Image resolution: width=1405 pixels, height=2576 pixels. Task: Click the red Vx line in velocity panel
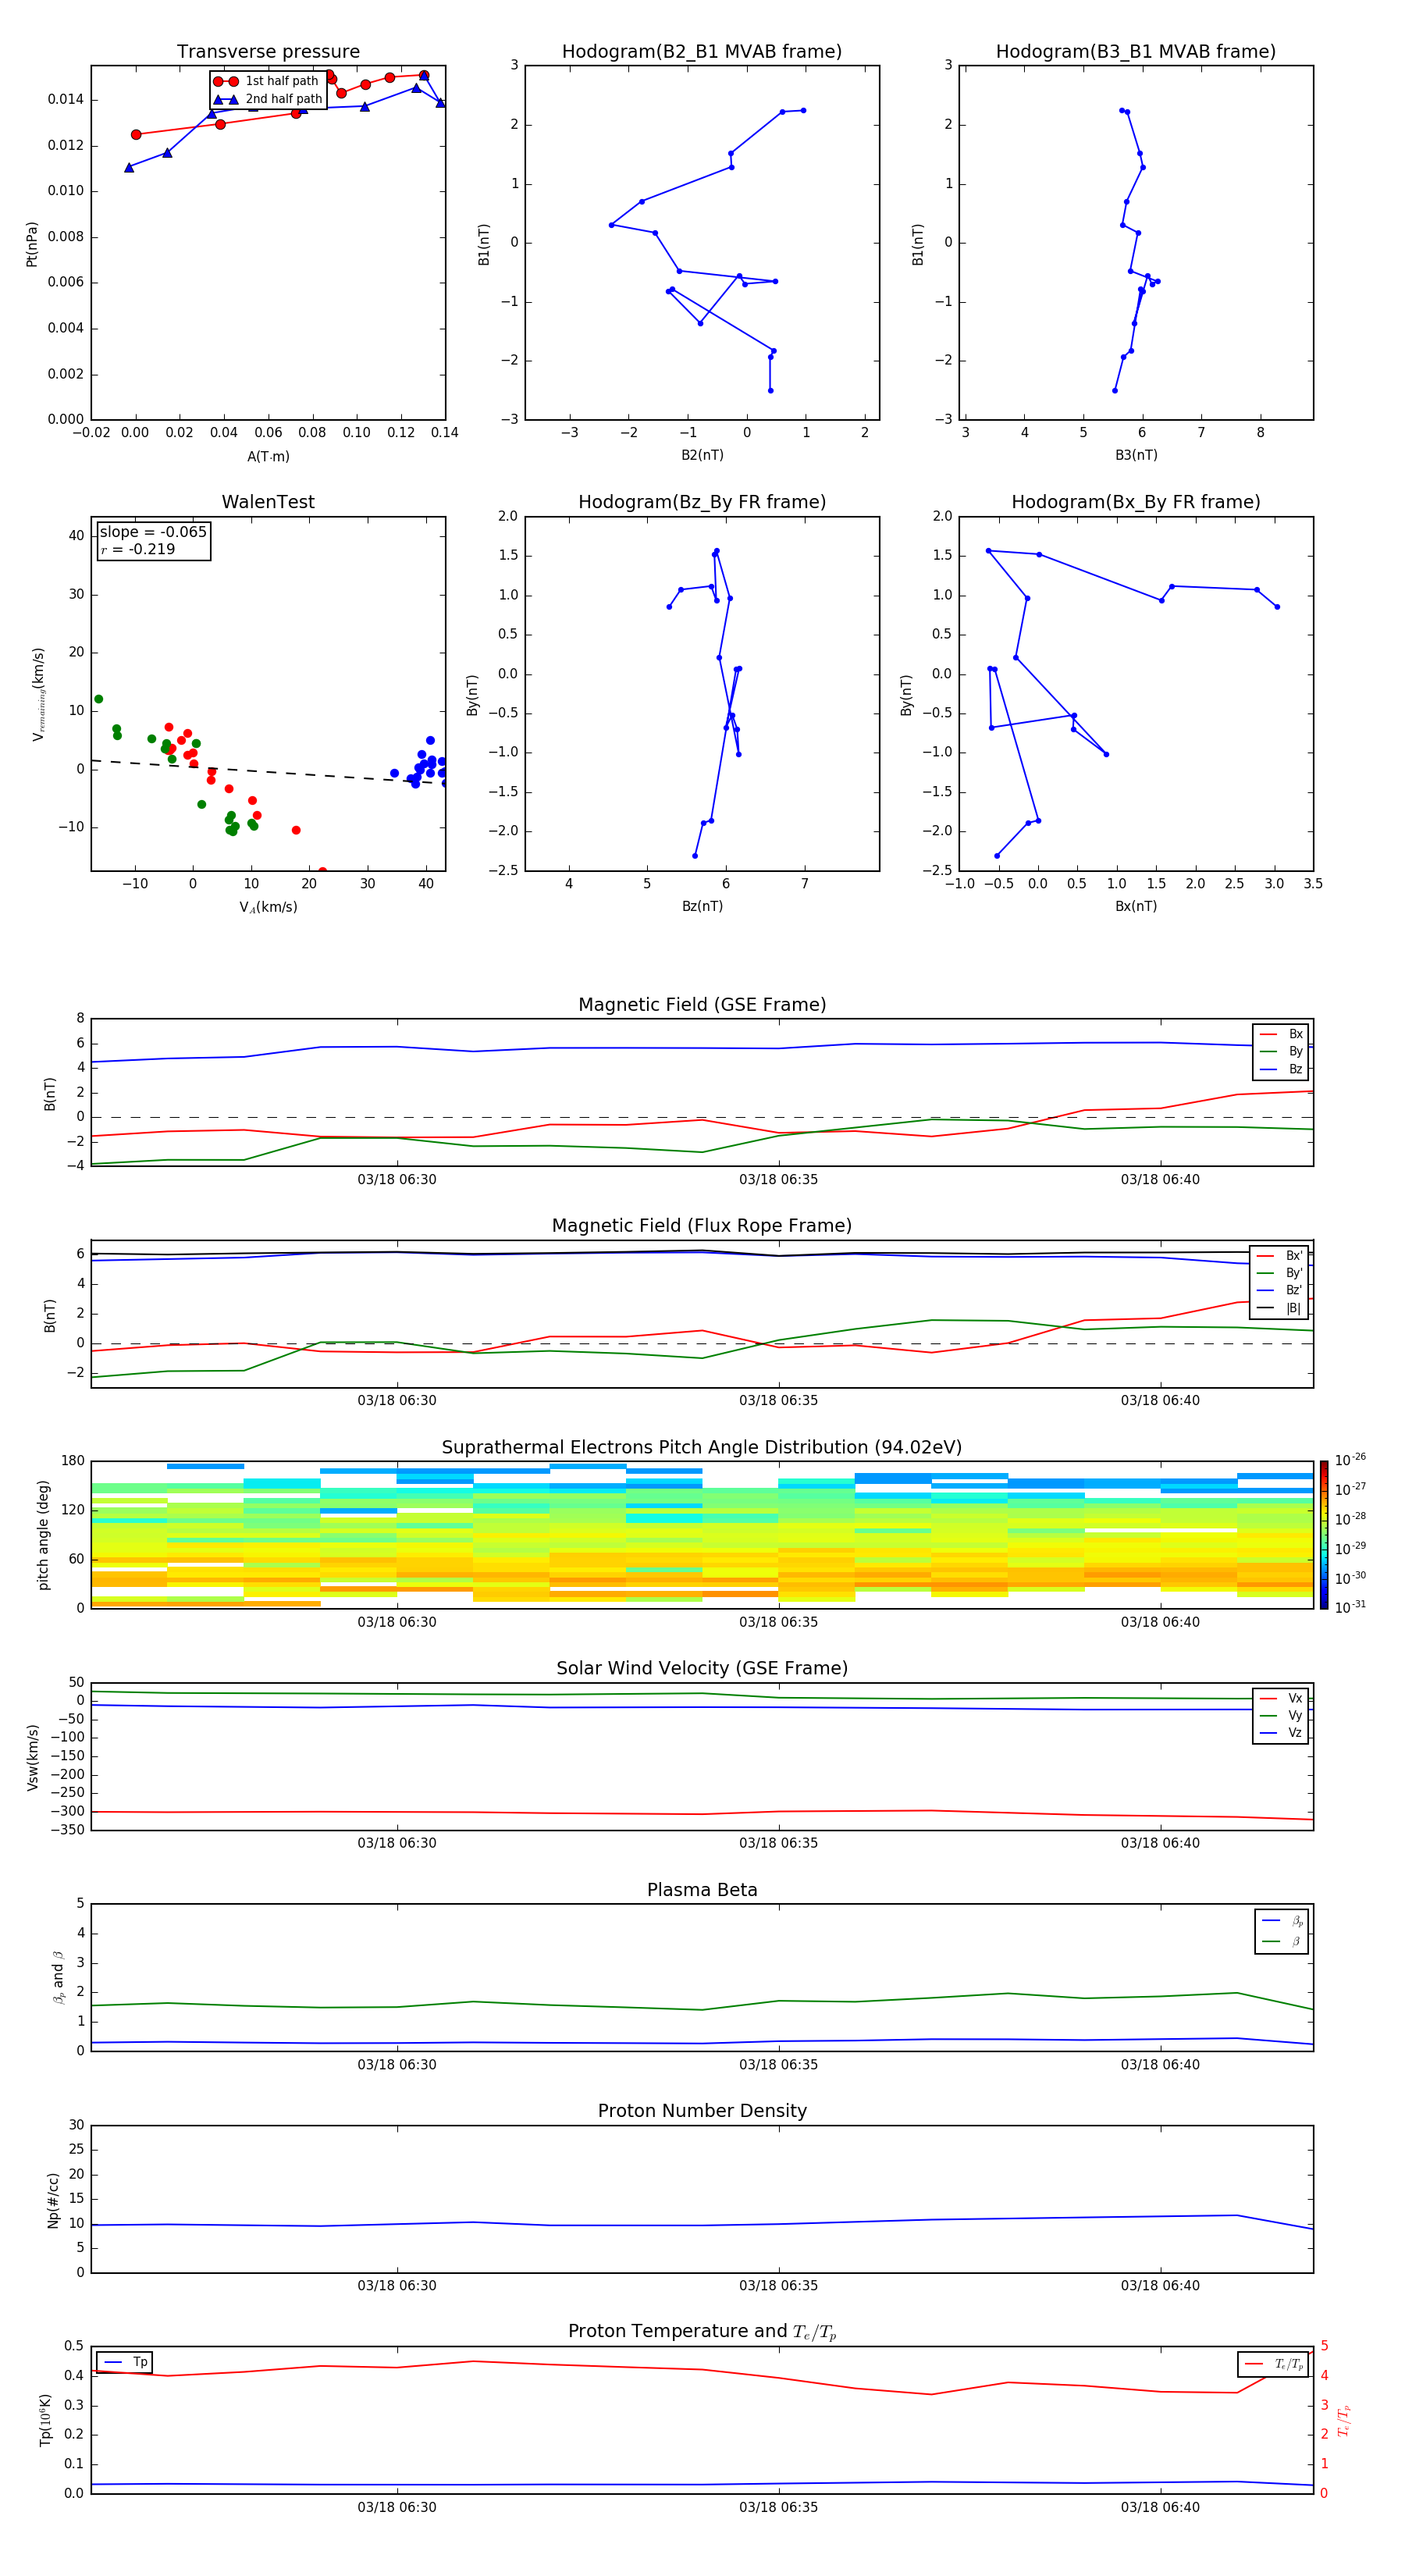(x=702, y=1814)
